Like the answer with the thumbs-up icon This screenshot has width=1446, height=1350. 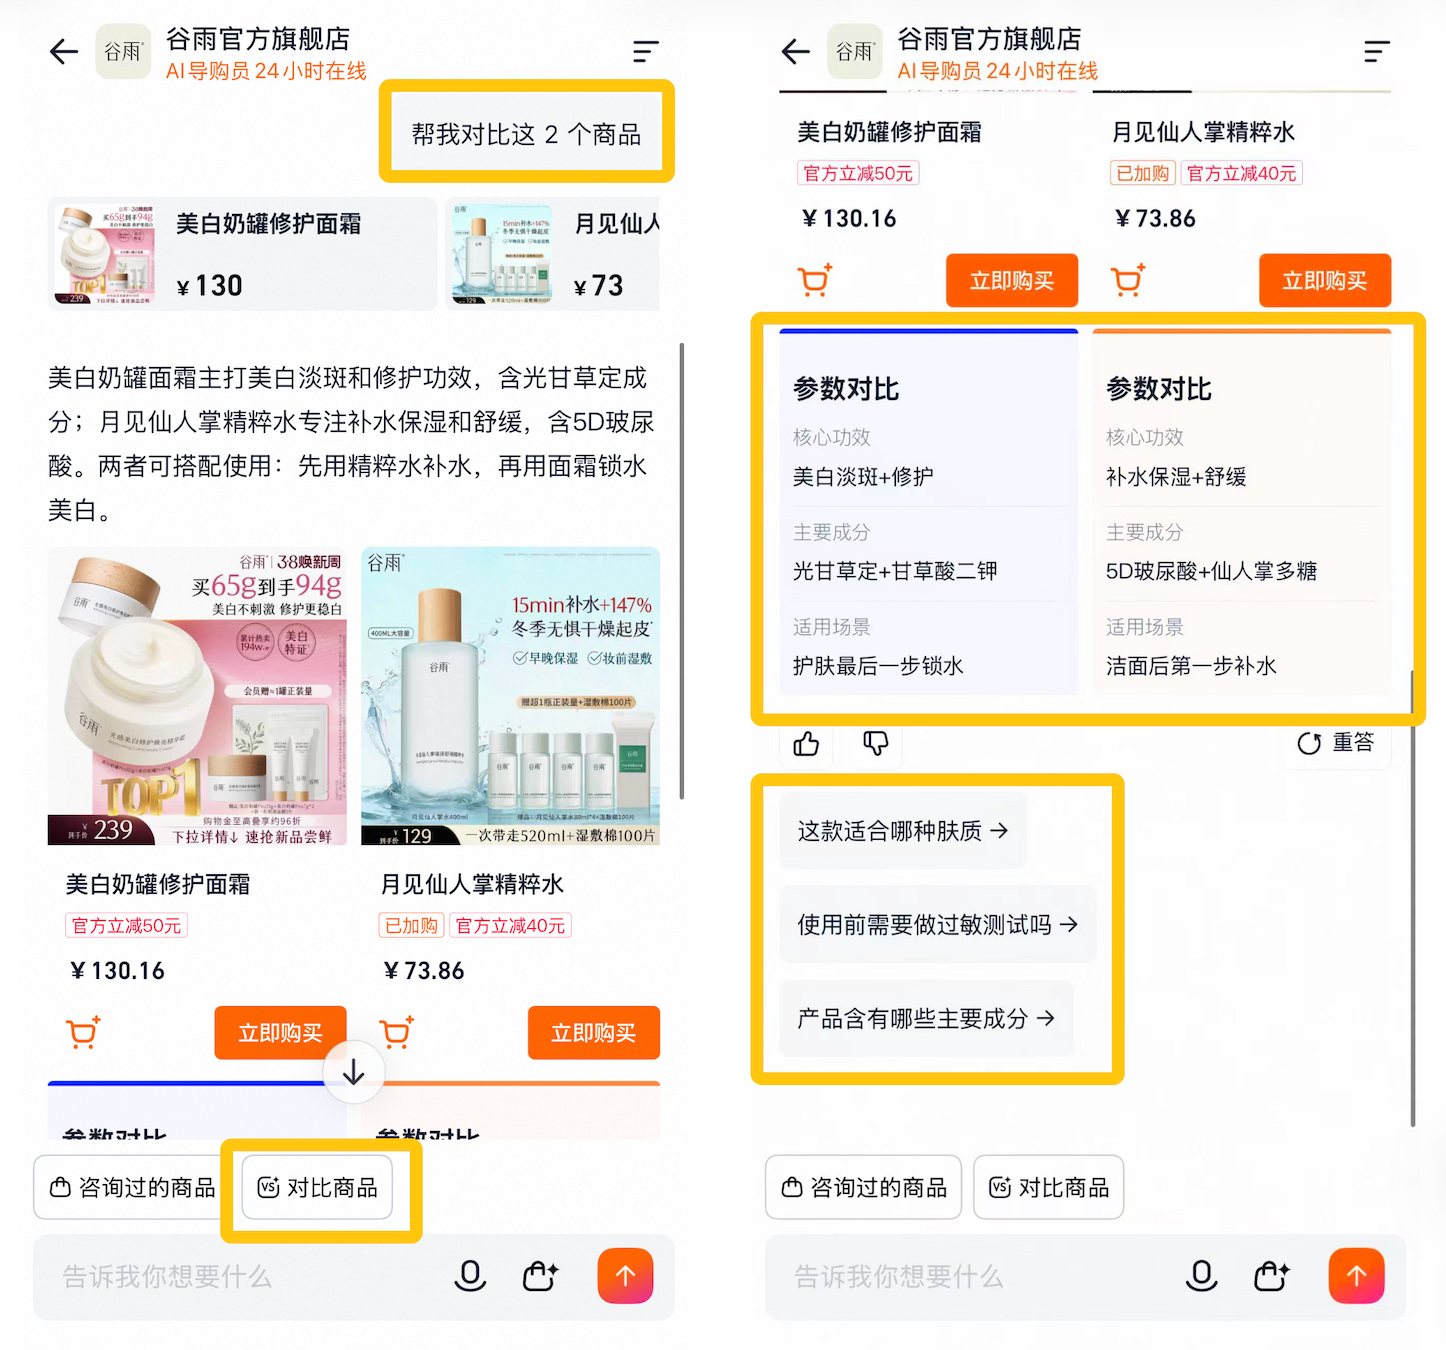coord(806,743)
